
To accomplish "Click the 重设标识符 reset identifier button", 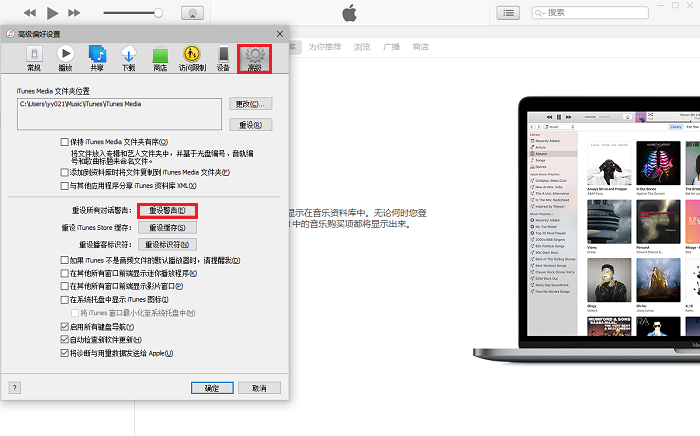I will coord(167,245).
